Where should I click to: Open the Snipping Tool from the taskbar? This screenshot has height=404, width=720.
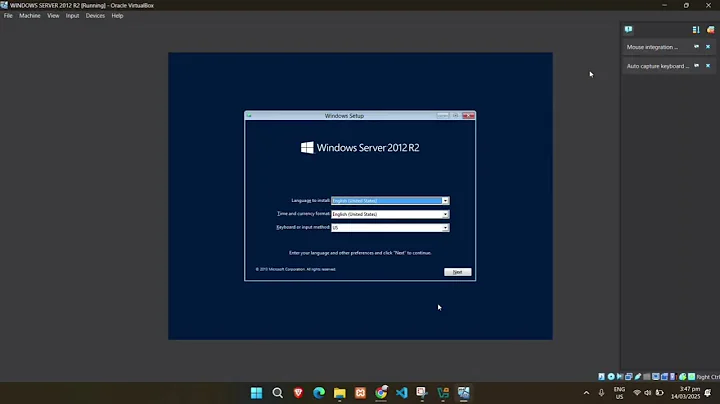(422, 393)
